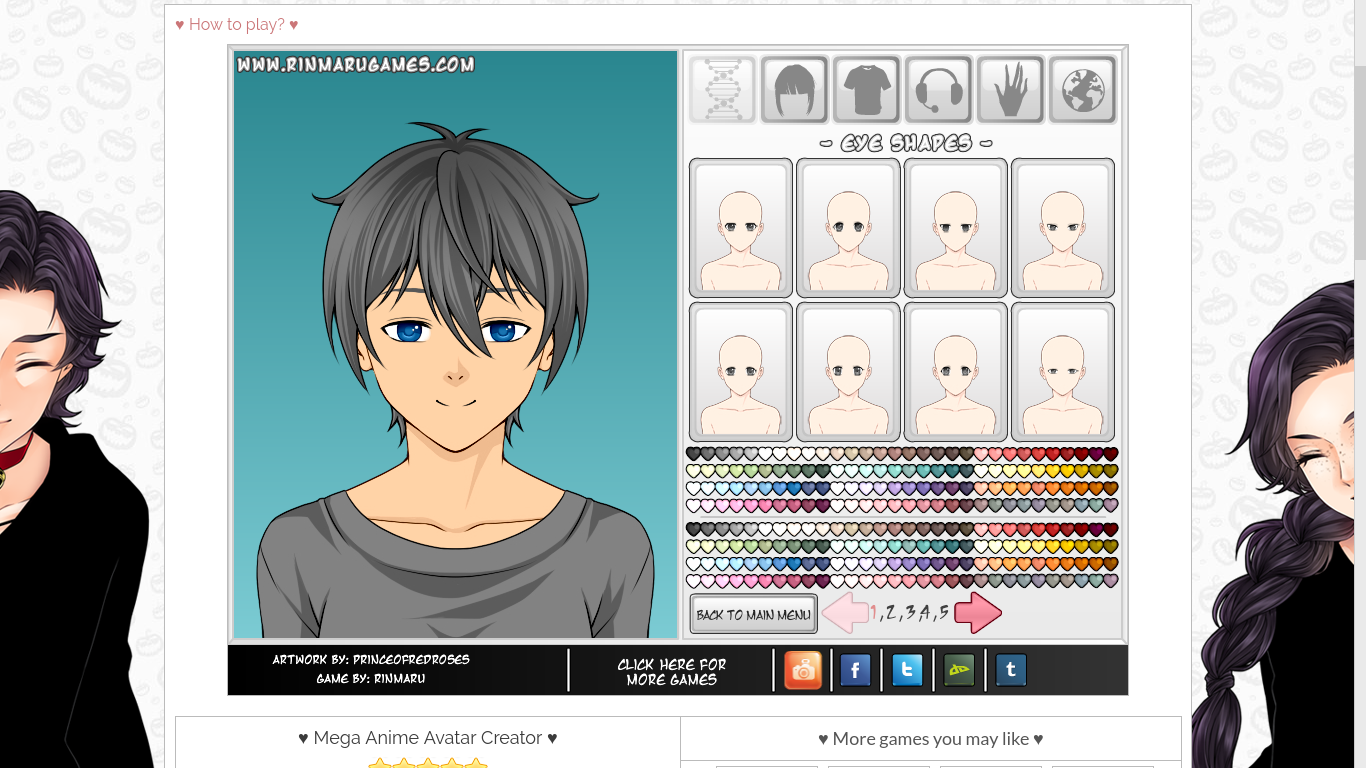Open the t-shirt clothing tab

[866, 90]
